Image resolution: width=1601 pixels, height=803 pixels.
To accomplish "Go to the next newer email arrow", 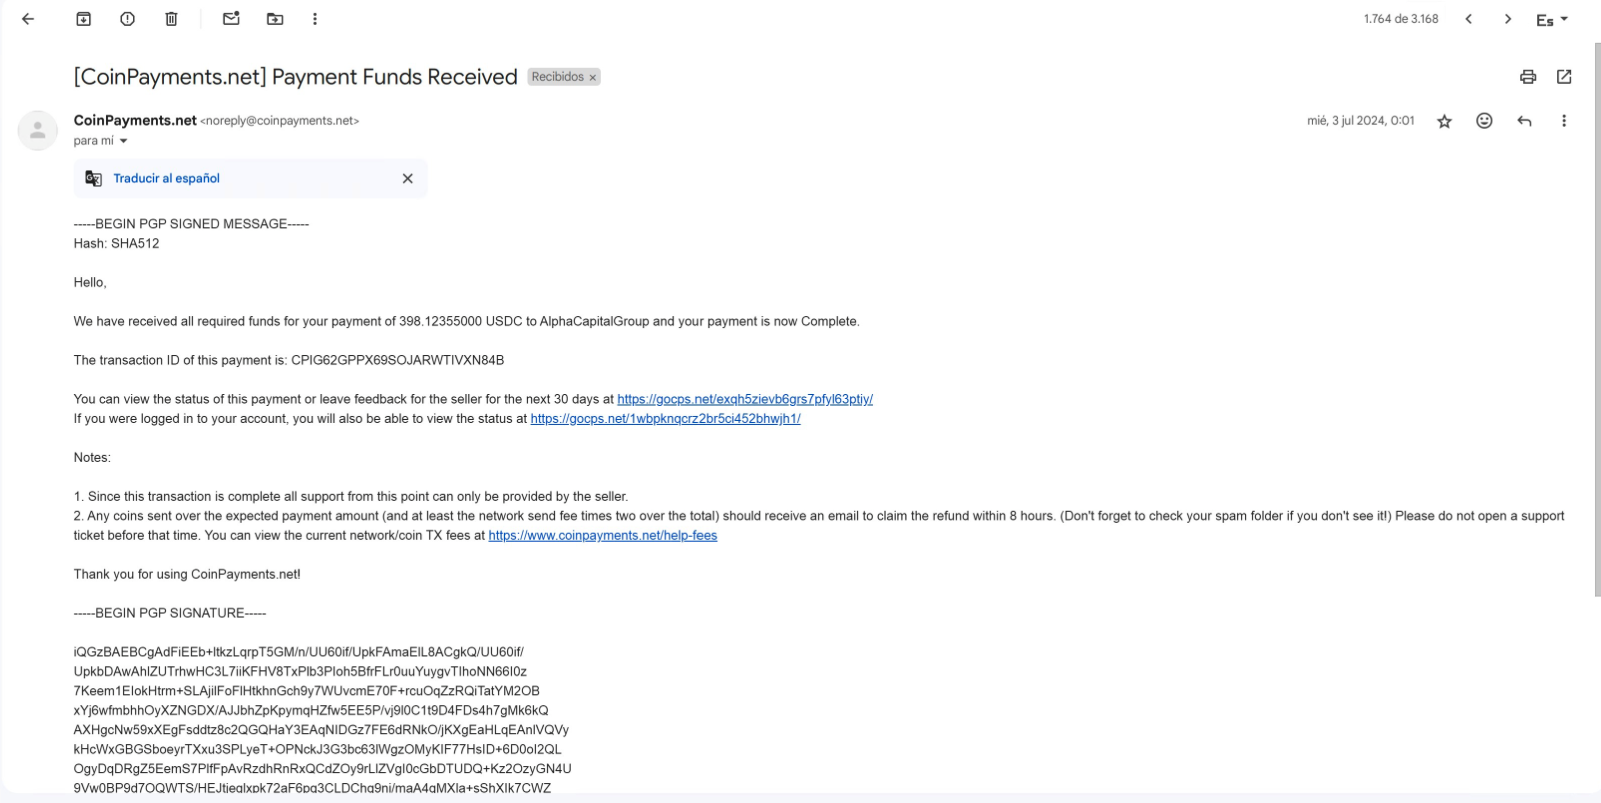I will [1468, 19].
